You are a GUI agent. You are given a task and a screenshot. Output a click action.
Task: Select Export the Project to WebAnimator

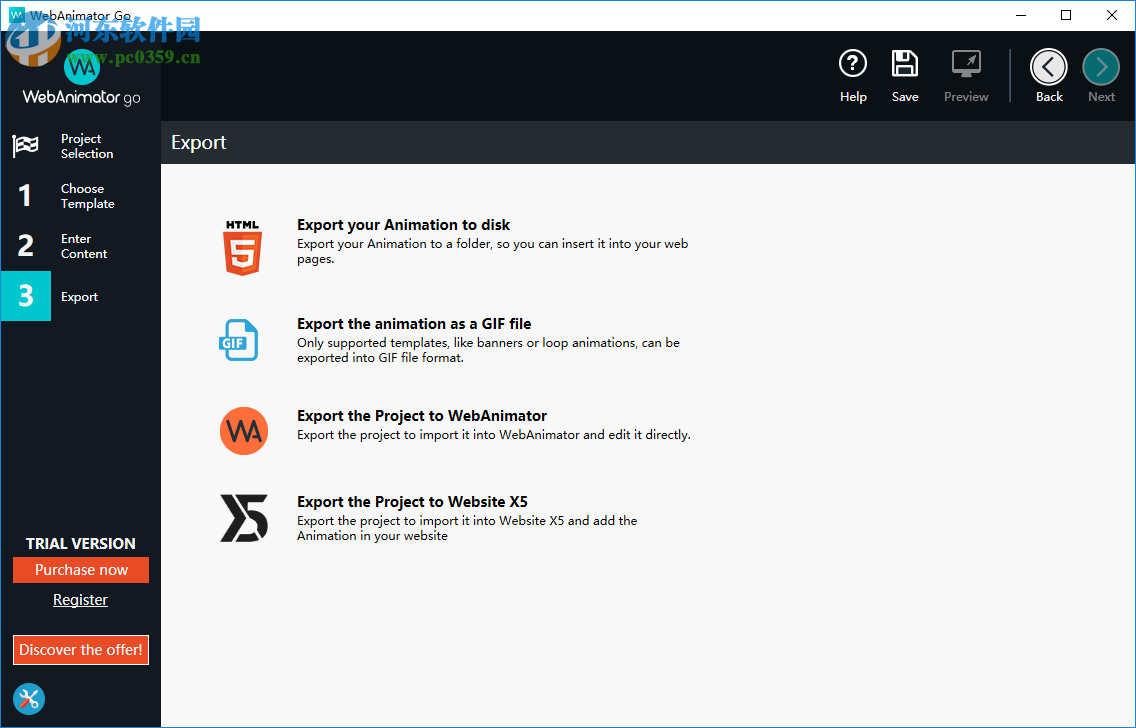(x=422, y=416)
